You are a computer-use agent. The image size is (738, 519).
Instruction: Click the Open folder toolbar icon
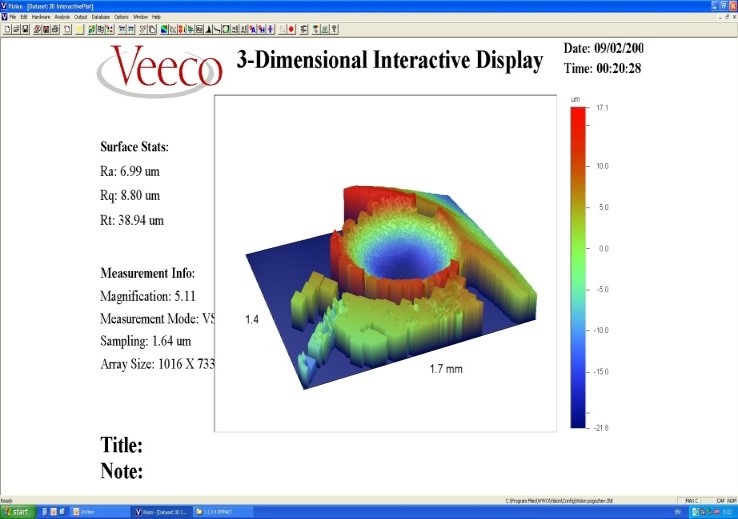16,29
